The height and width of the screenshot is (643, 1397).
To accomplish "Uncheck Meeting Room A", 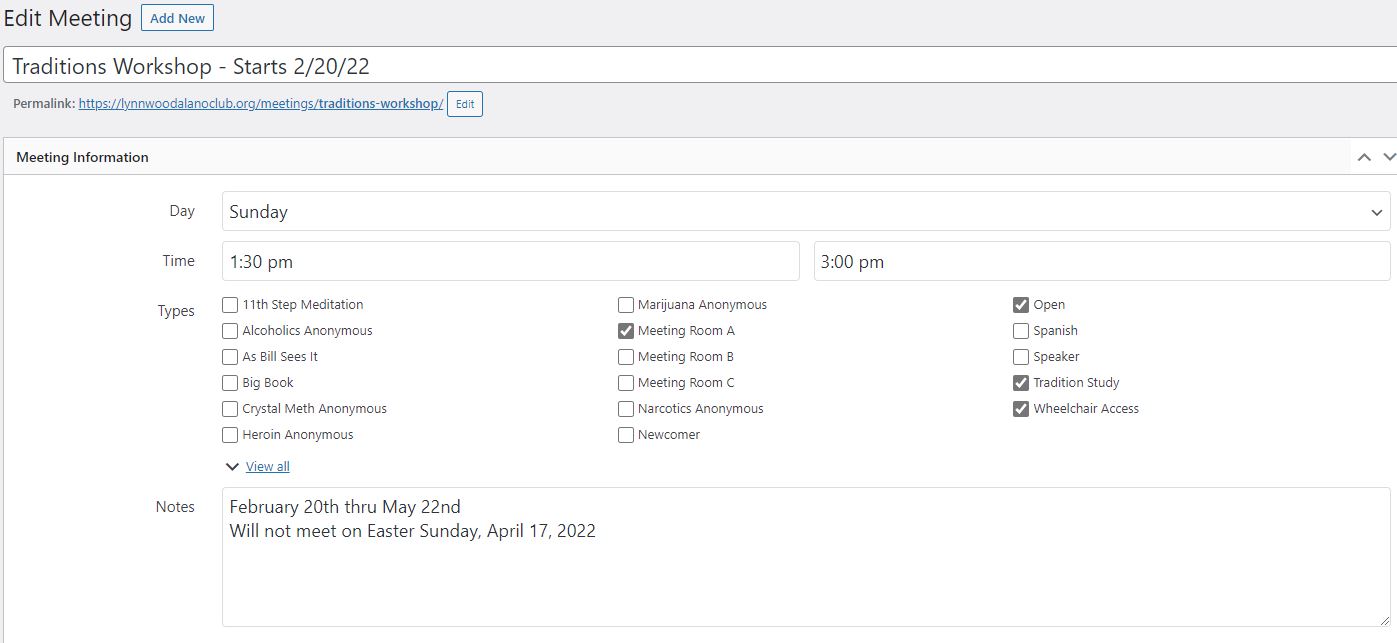I will (x=626, y=331).
